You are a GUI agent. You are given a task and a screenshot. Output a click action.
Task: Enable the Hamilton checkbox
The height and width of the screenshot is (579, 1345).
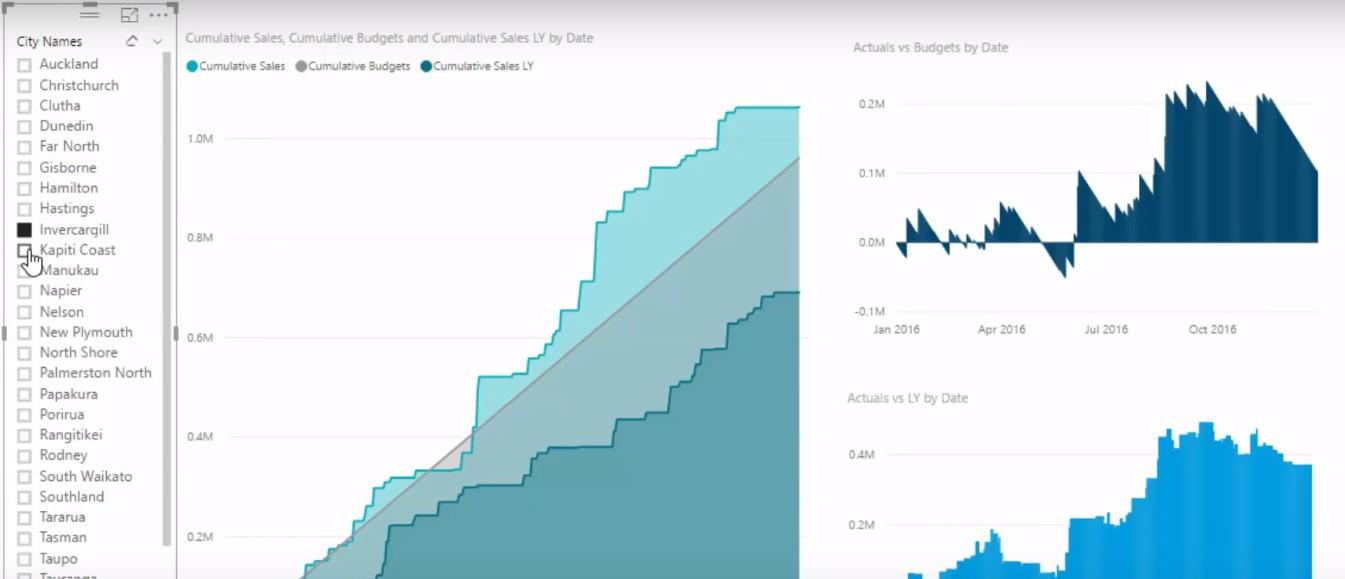tap(25, 188)
